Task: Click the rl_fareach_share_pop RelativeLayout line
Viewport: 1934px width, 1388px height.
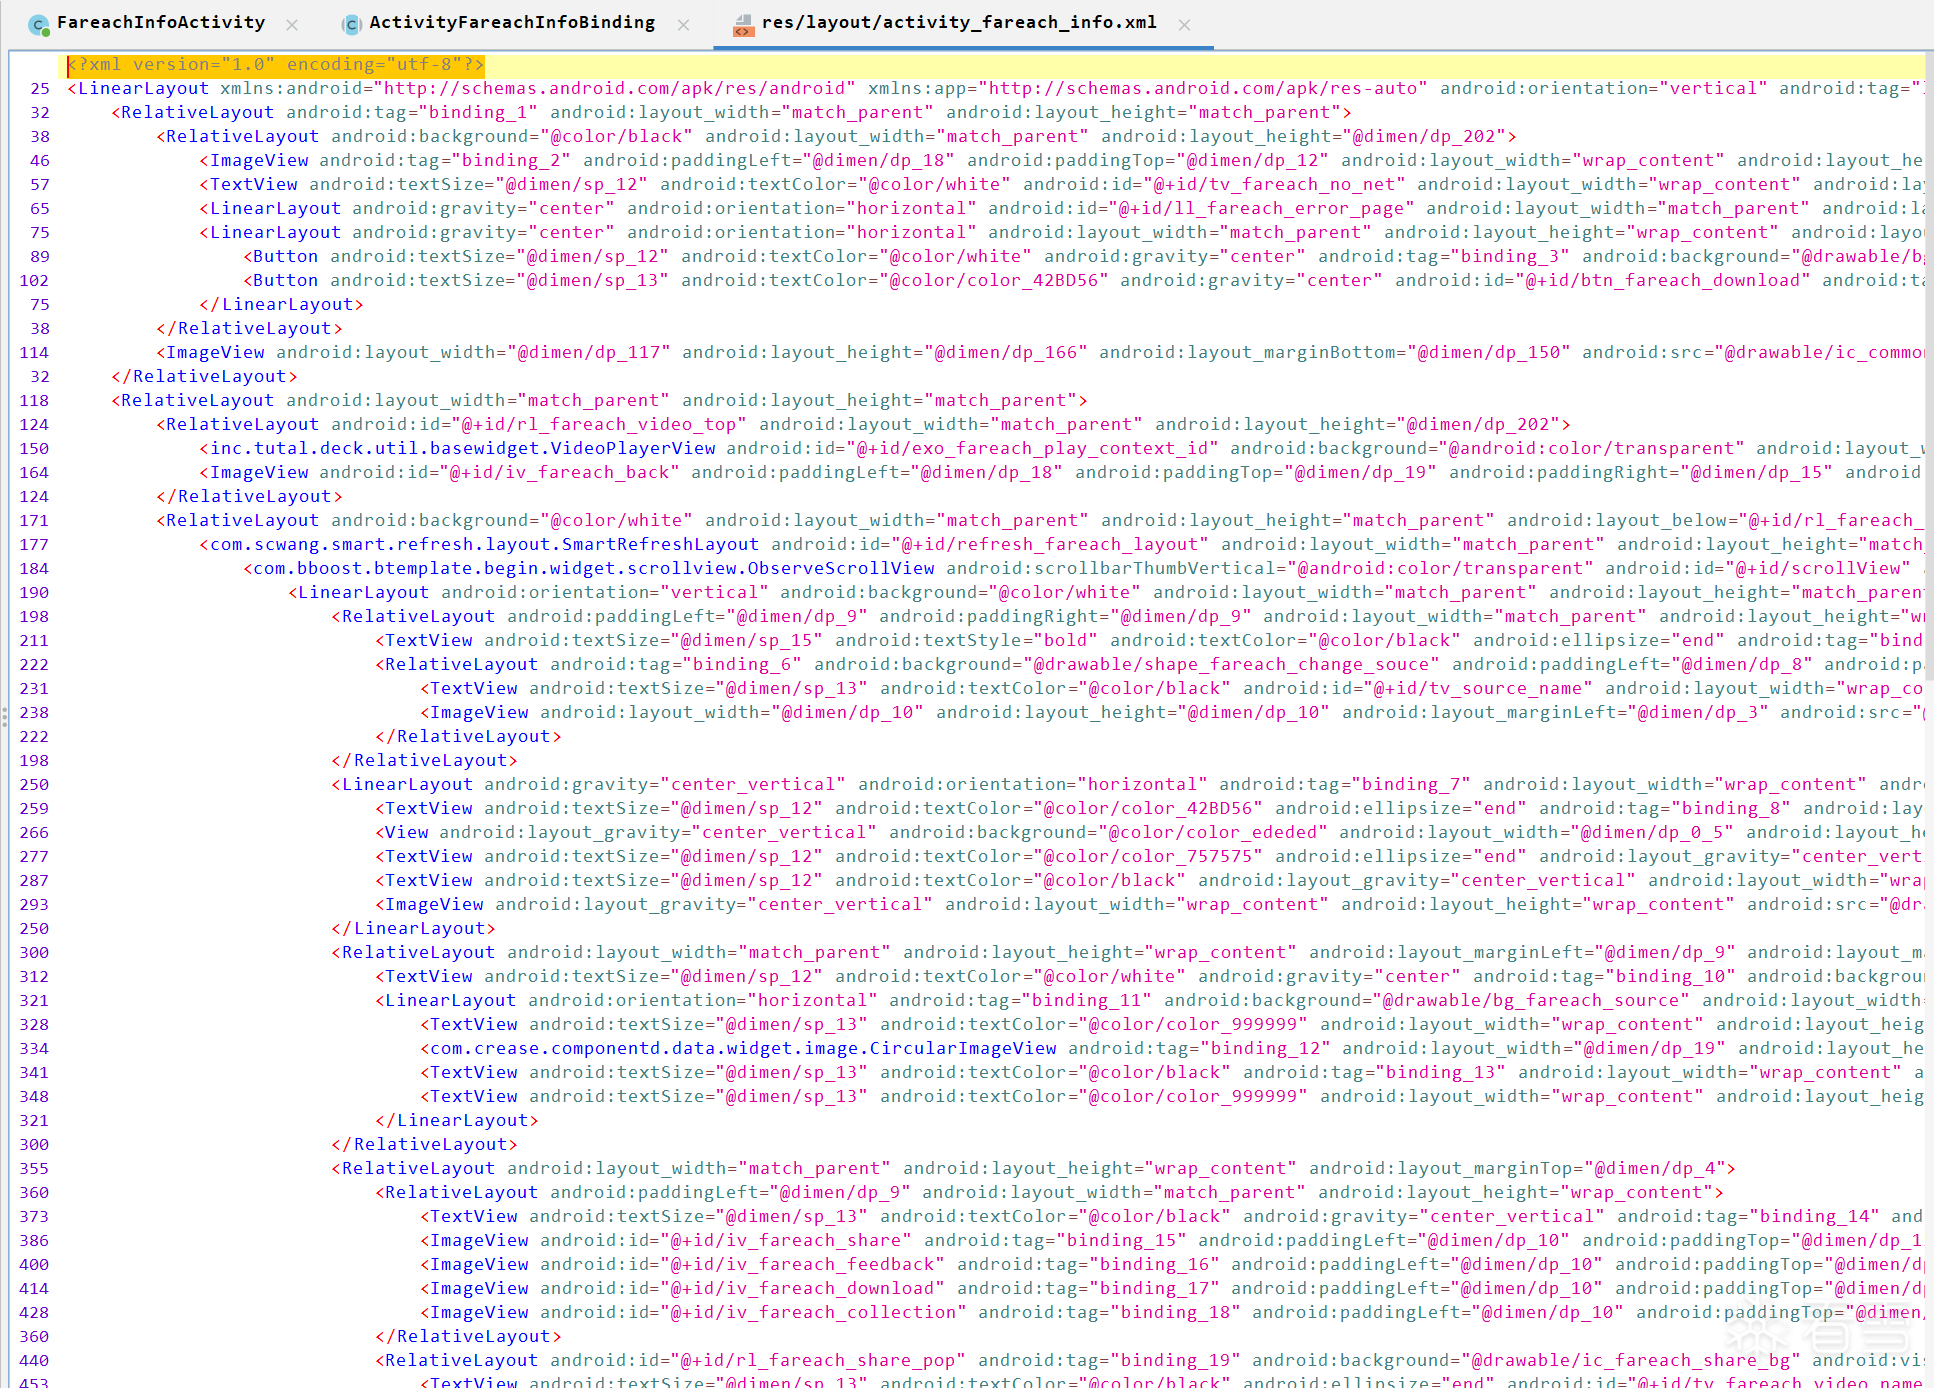Action: pos(1150,1361)
